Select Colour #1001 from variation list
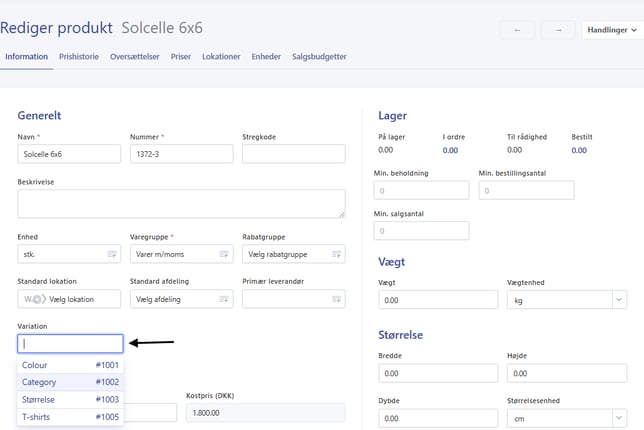 tap(70, 365)
